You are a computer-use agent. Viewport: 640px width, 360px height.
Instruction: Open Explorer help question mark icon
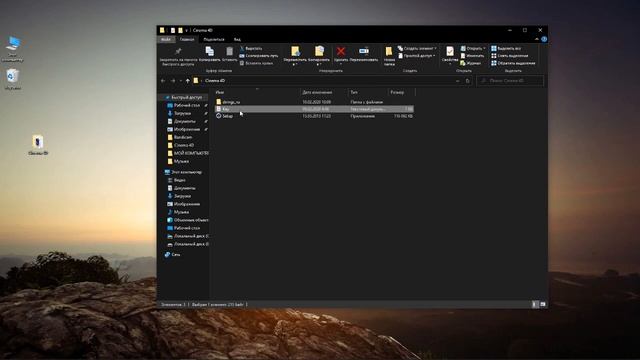click(x=544, y=39)
